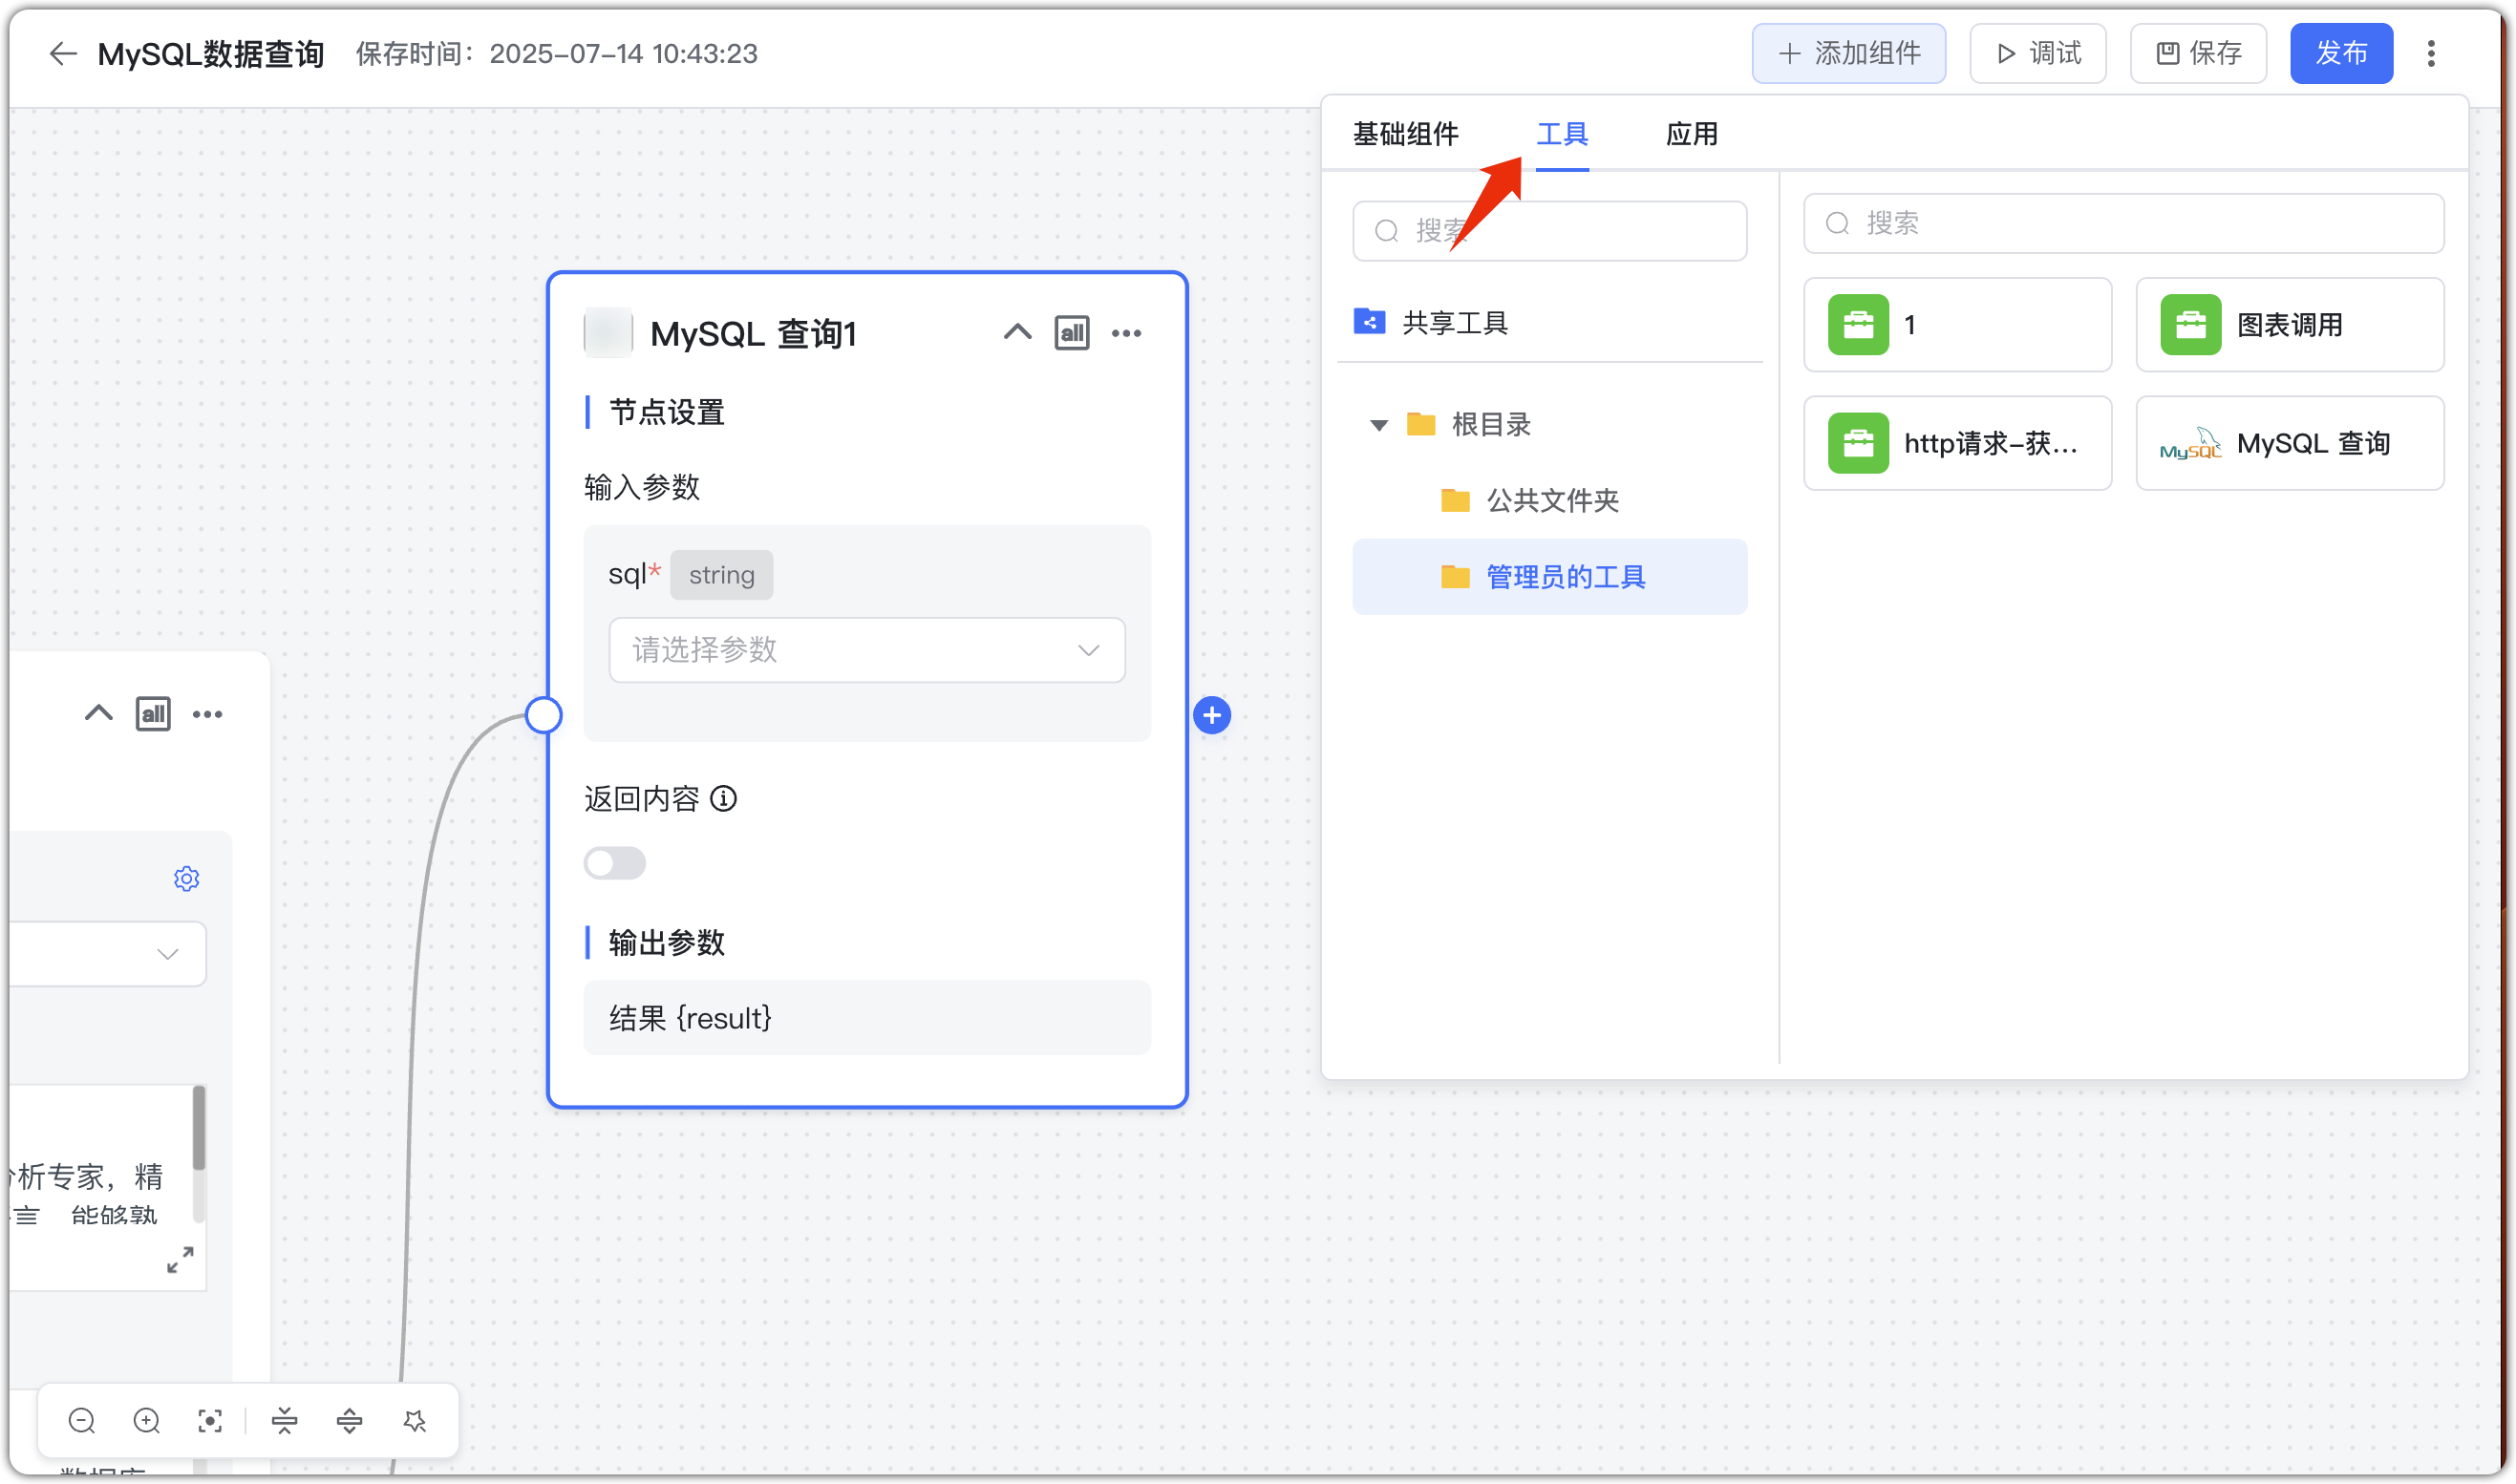Viewport: 2516px width, 1484px height.
Task: Open the 共享工具 shared folder
Action: point(1549,322)
